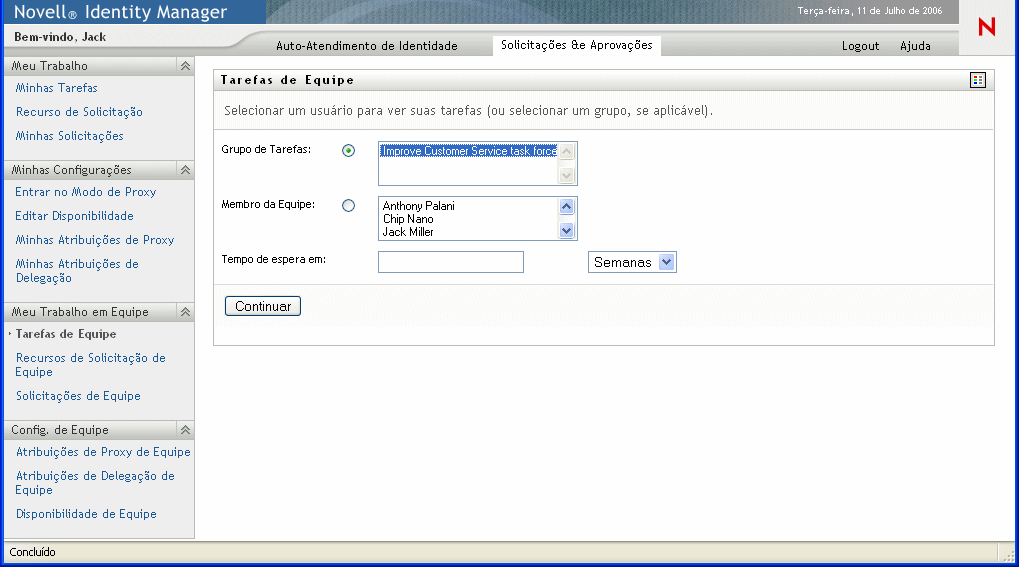Switch to Auto-Atendimento de Identidade tab

click(366, 46)
